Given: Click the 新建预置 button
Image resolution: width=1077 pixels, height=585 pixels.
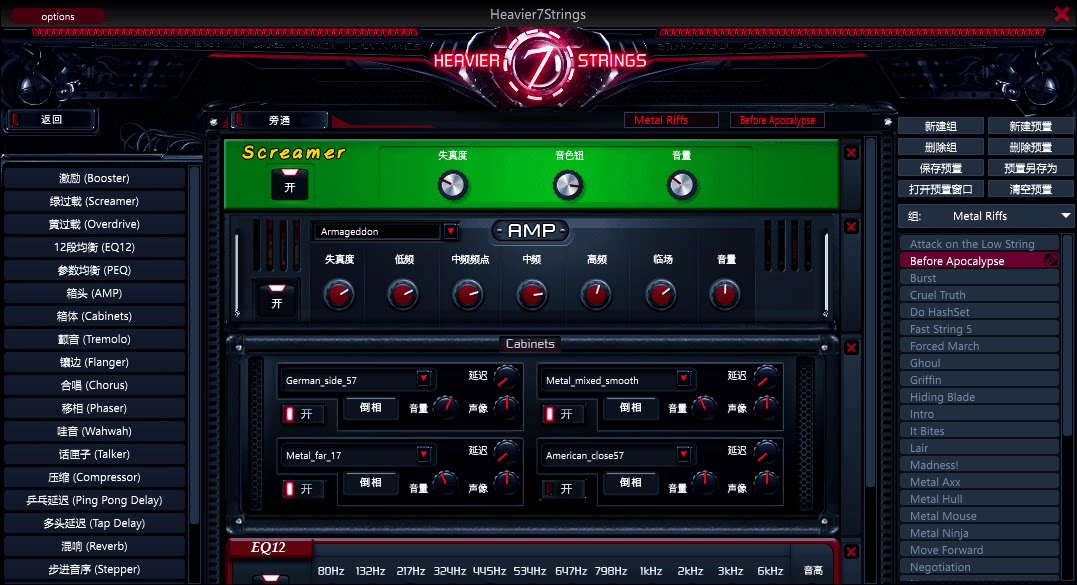Looking at the screenshot, I should coord(1030,126).
